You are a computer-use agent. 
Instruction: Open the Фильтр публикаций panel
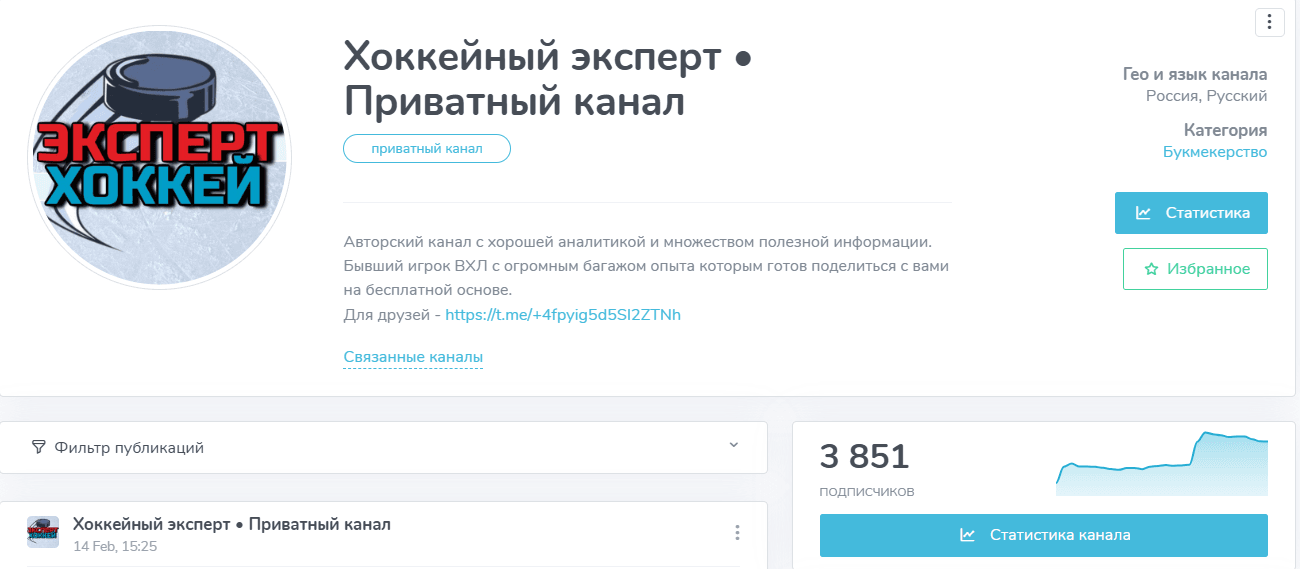(384, 447)
